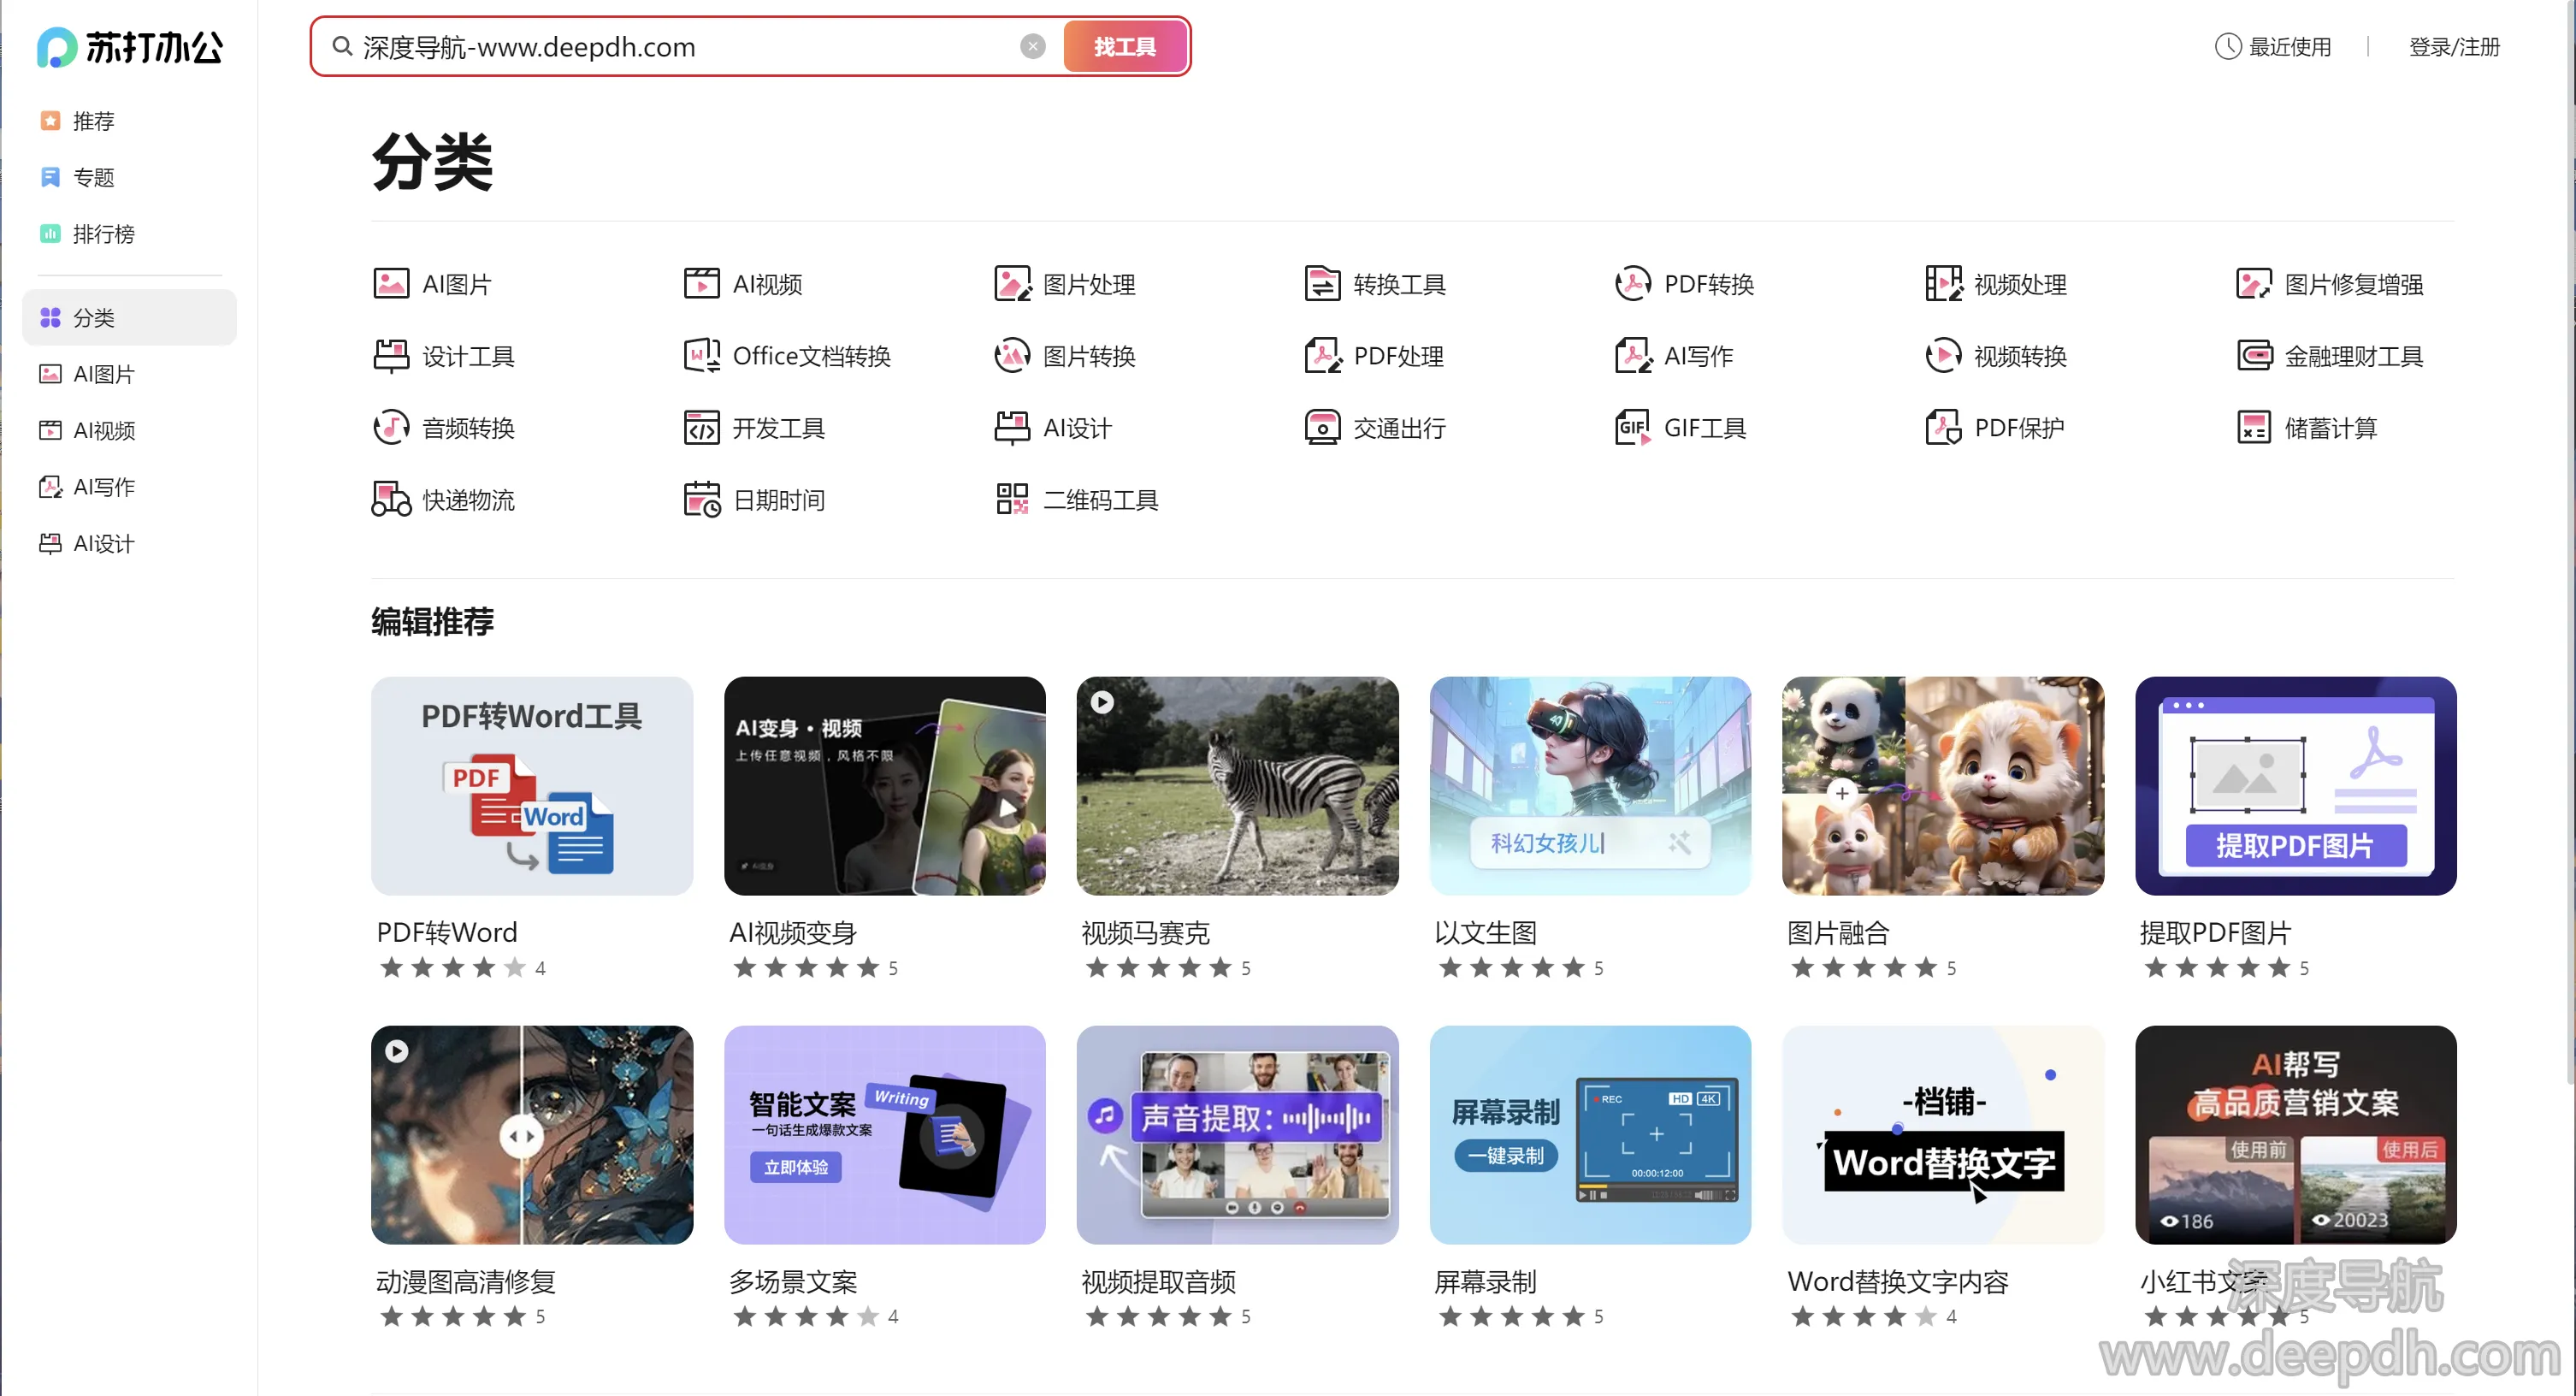2576x1396 pixels.
Task: Click the AI图片 category icon
Action: (391, 284)
